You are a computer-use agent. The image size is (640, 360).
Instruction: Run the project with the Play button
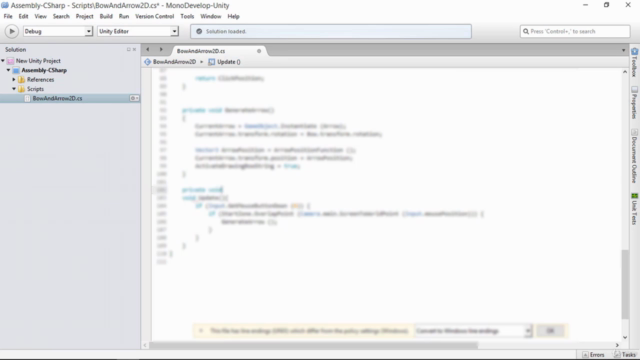point(11,31)
